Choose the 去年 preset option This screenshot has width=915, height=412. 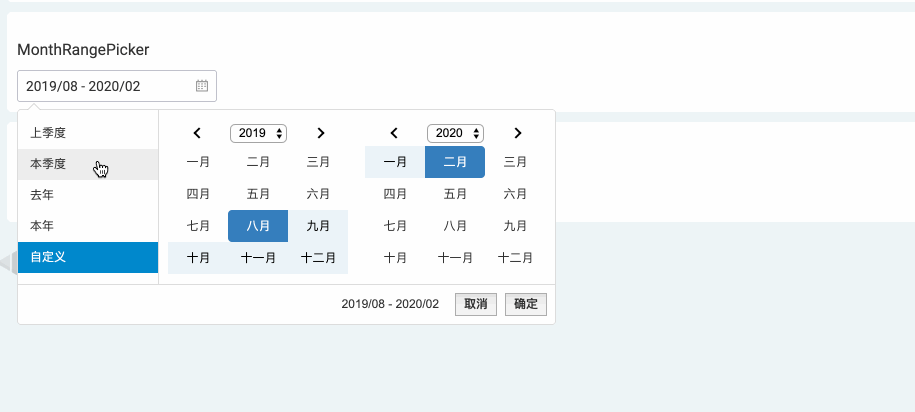point(88,195)
